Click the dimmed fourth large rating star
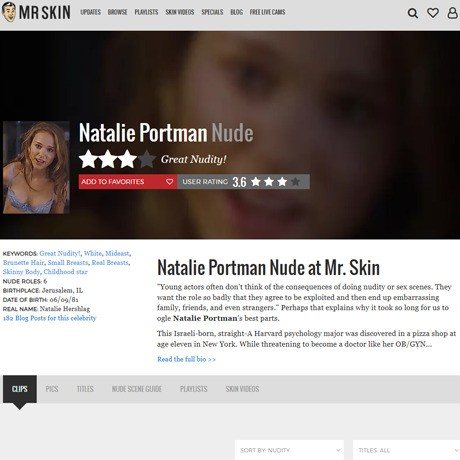 coord(146,159)
